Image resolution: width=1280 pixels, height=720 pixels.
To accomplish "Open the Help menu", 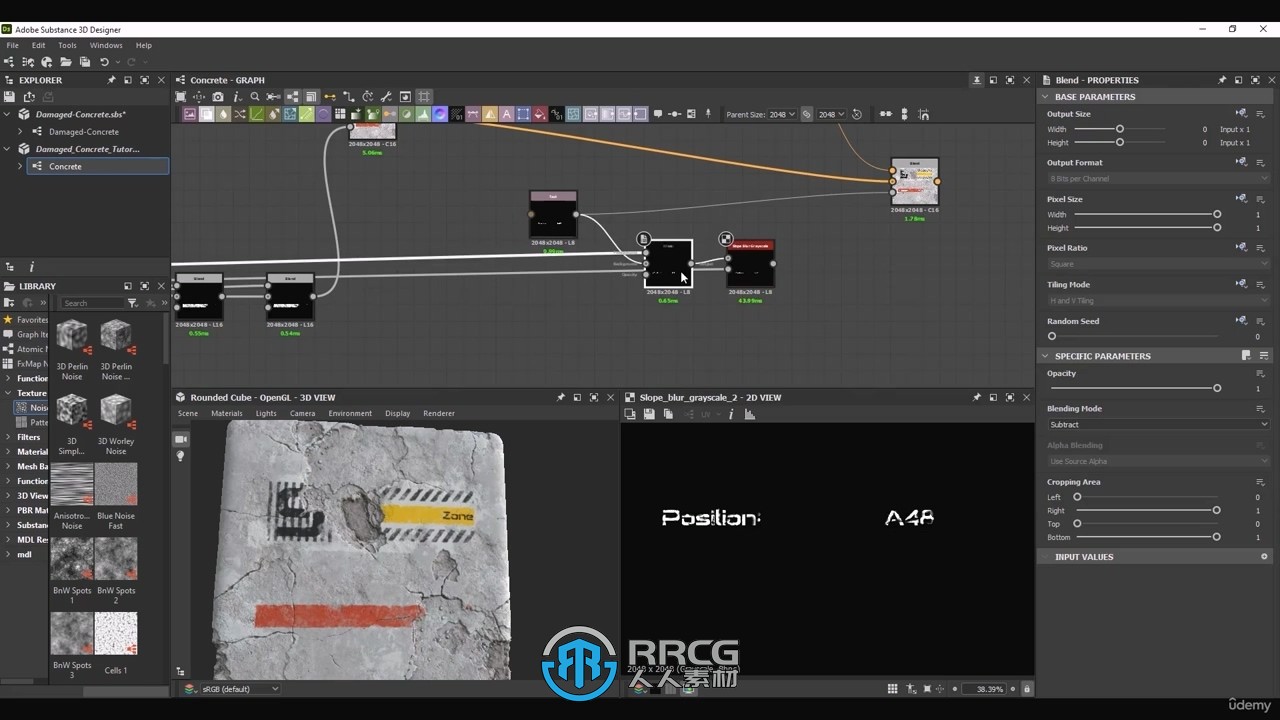I will 144,45.
